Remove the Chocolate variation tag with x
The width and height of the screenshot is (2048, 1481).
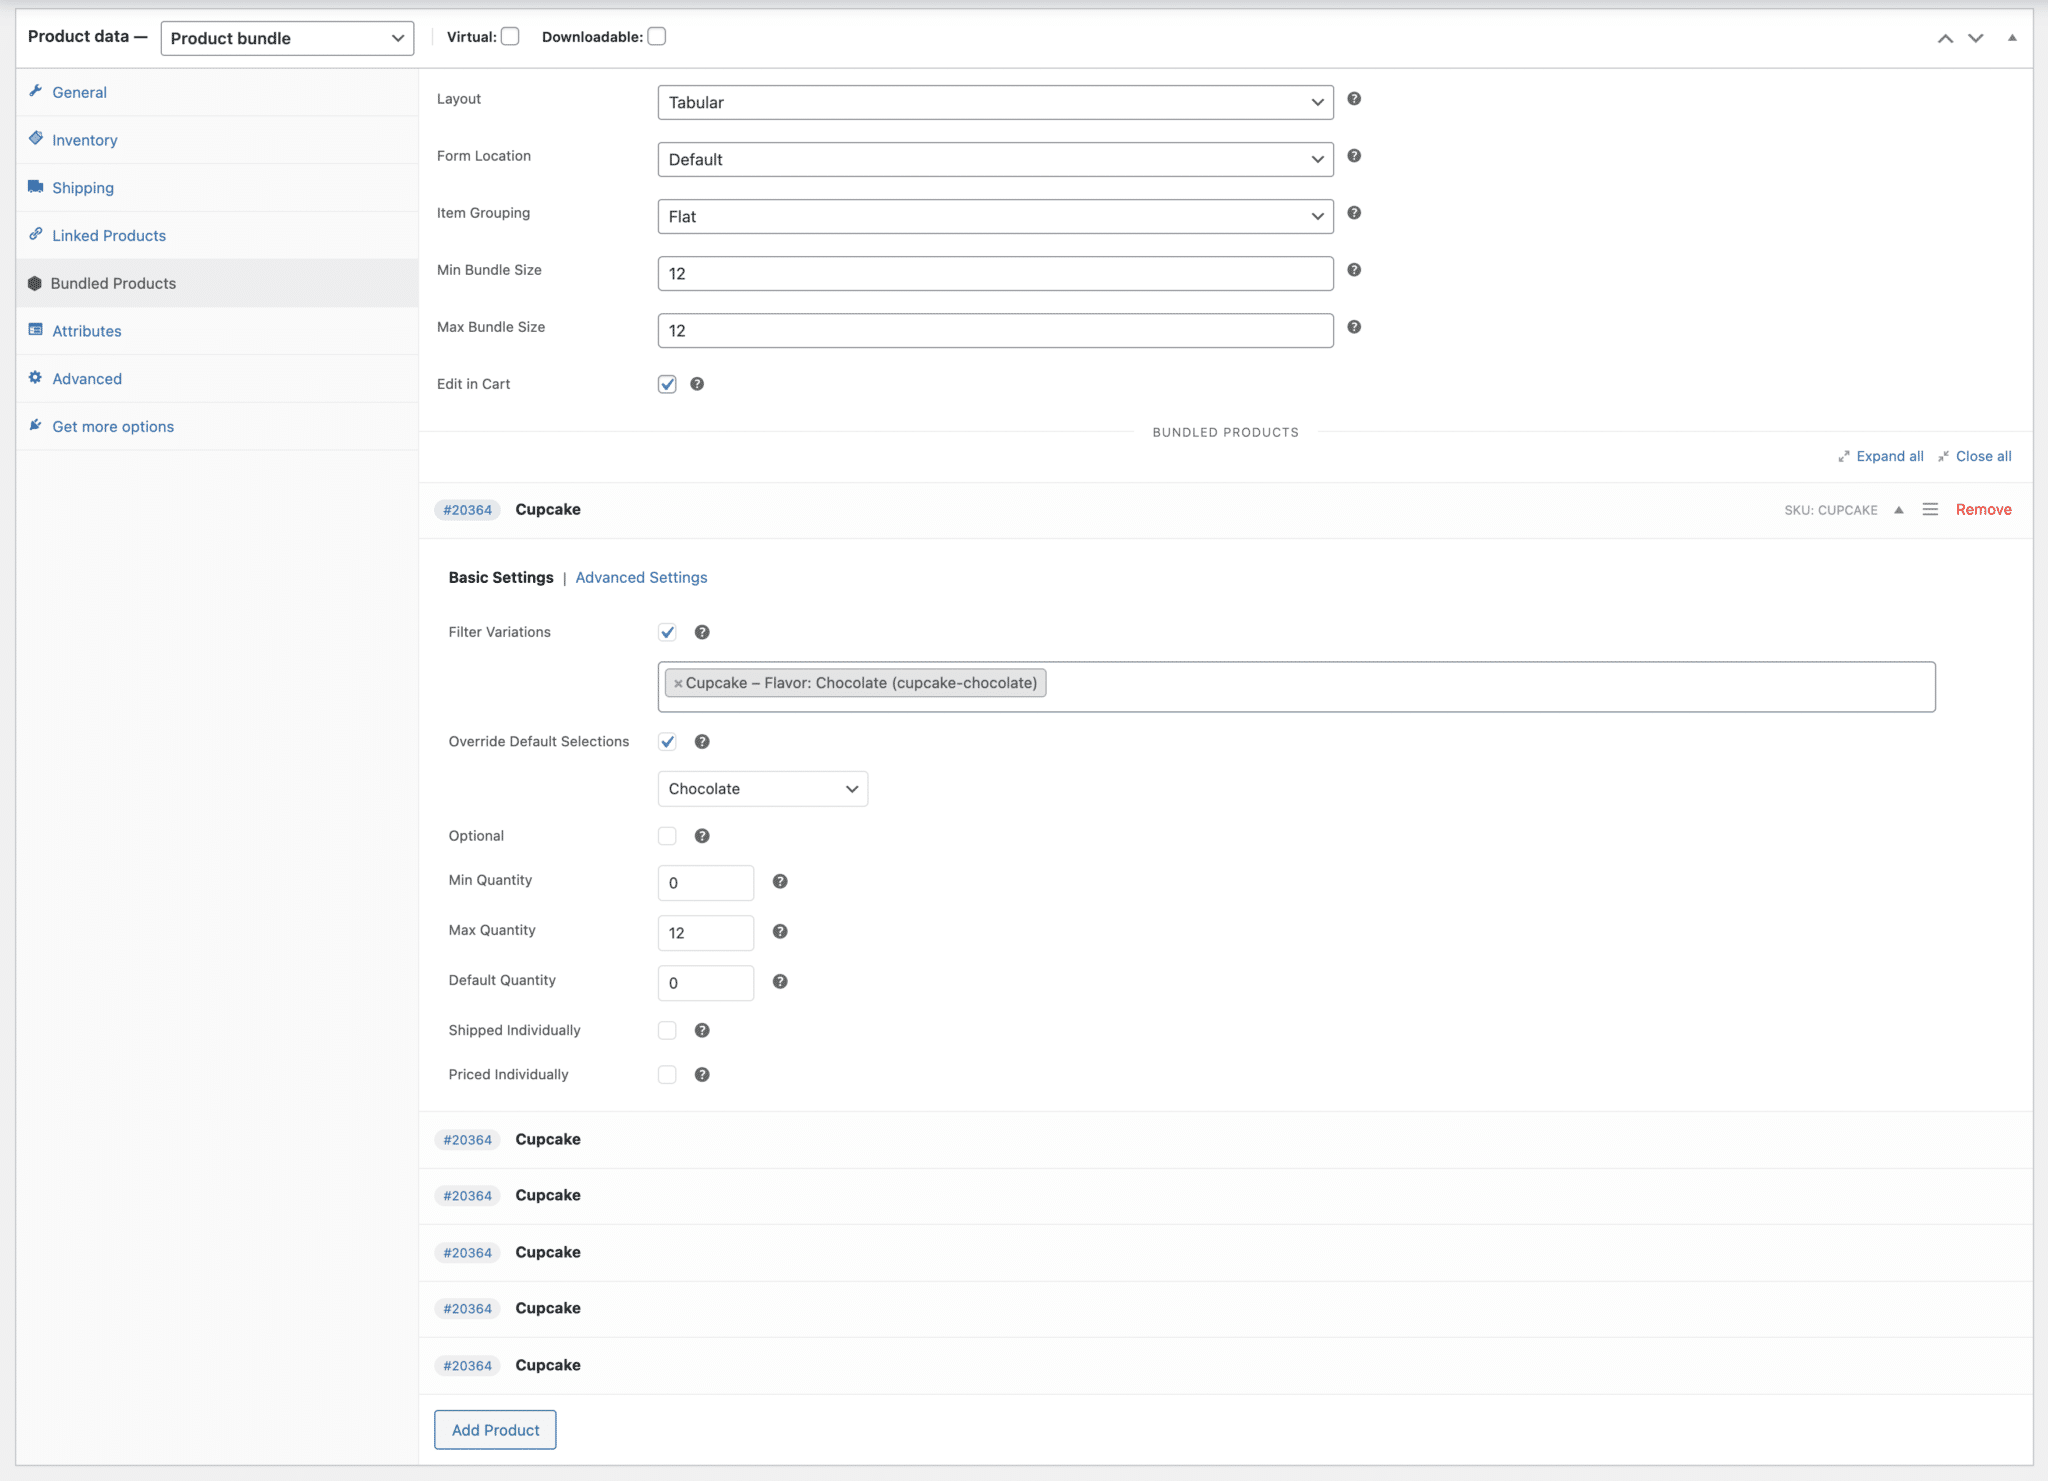678,684
